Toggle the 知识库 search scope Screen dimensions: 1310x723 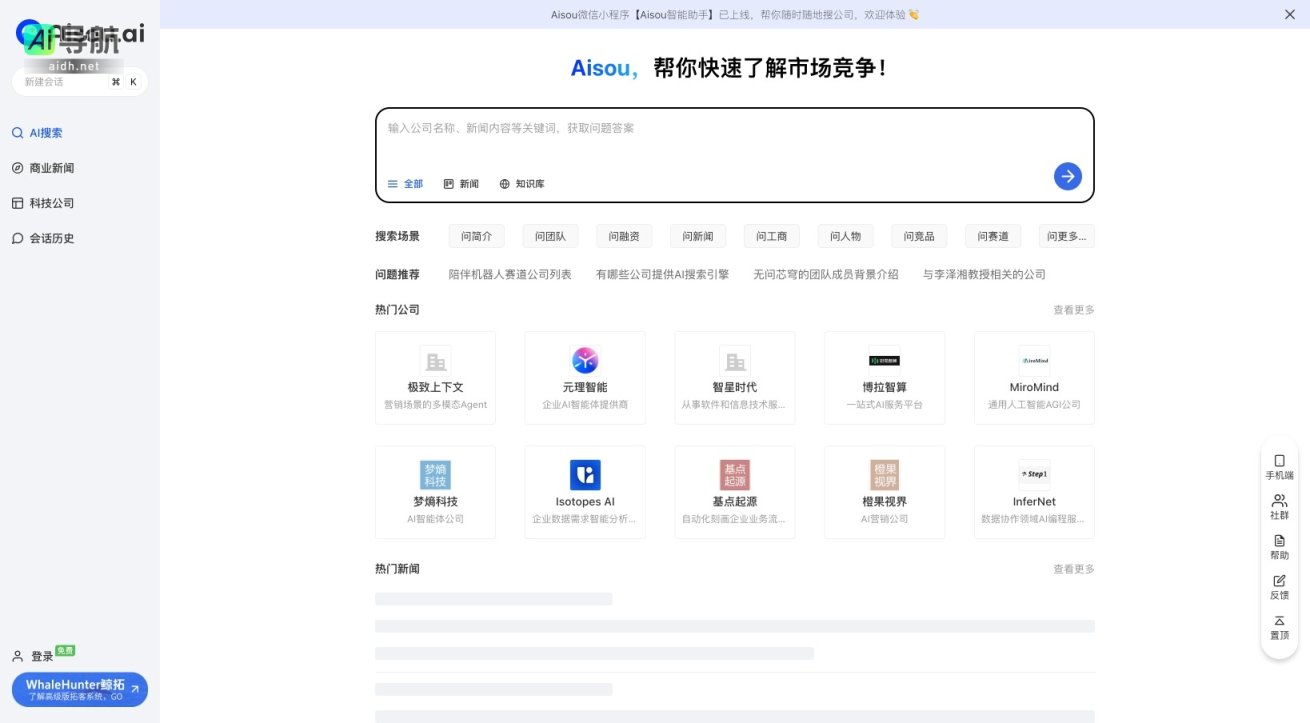pyautogui.click(x=523, y=183)
